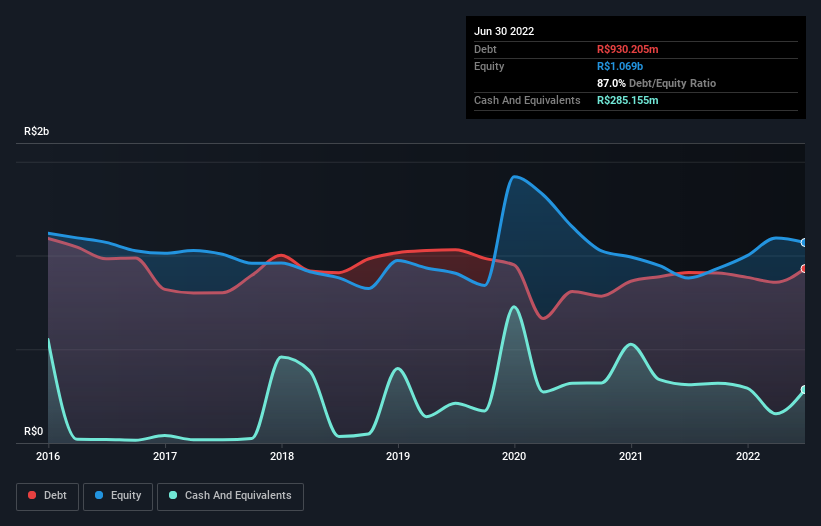Click the 87.0% Debt/Equity Ratio text
This screenshot has width=821, height=526.
tap(657, 83)
